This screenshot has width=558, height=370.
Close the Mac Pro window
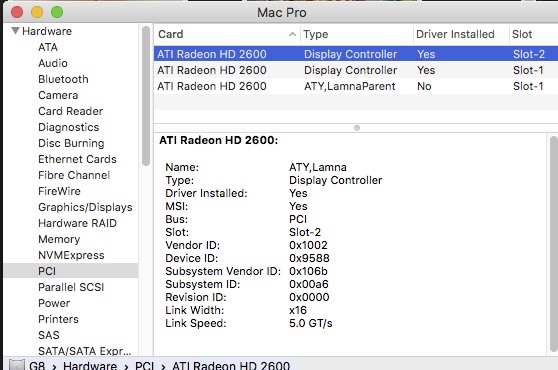pyautogui.click(x=17, y=12)
